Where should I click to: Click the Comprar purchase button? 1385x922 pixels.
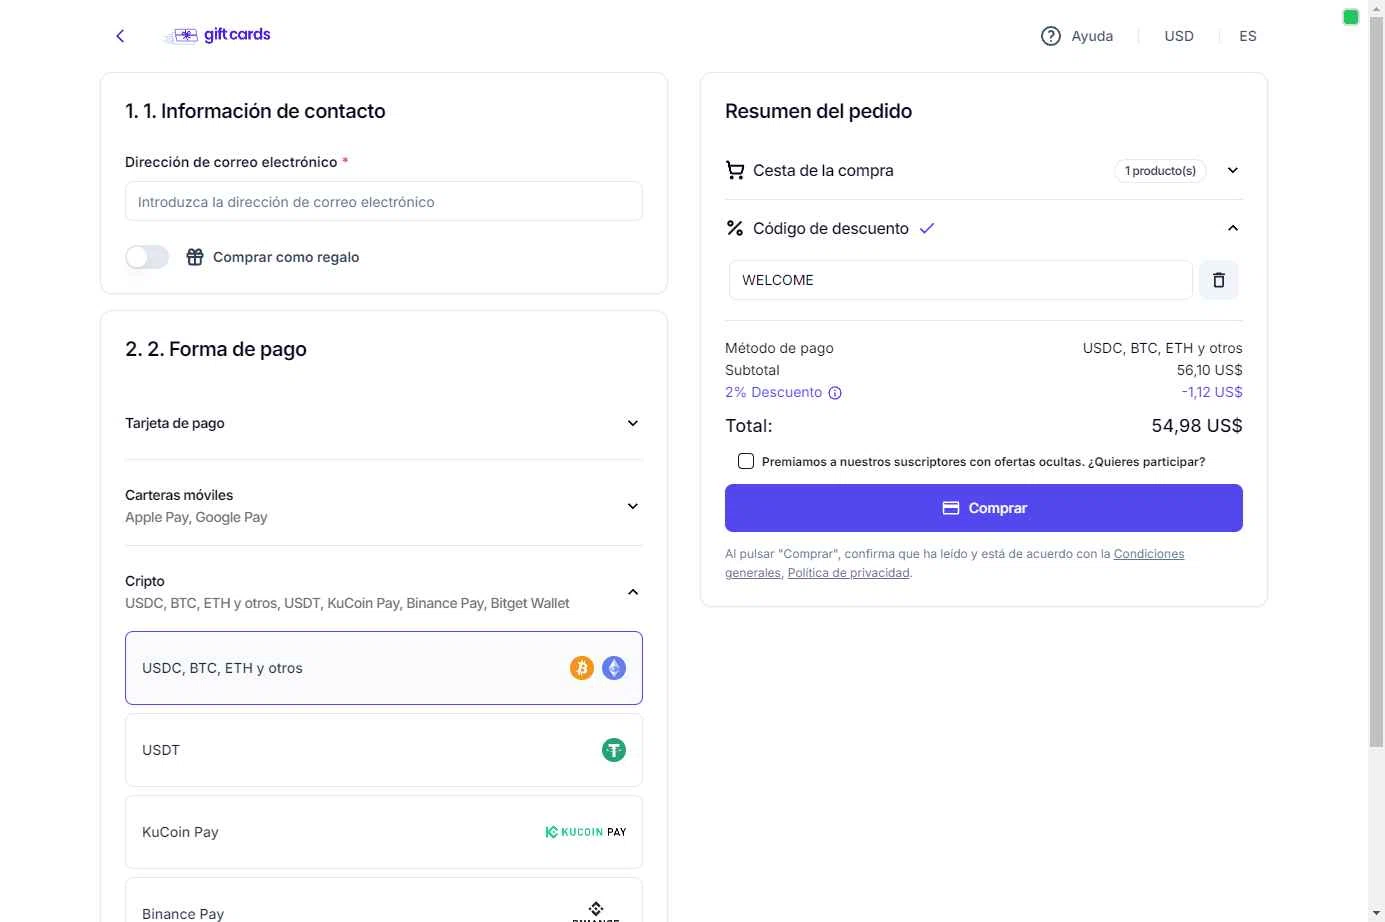(x=984, y=508)
